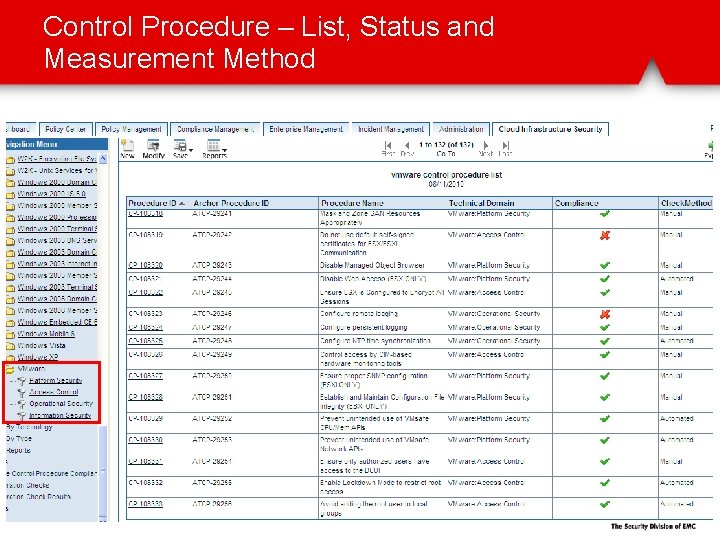
Task: Click the Save toolbar icon
Action: point(180,146)
